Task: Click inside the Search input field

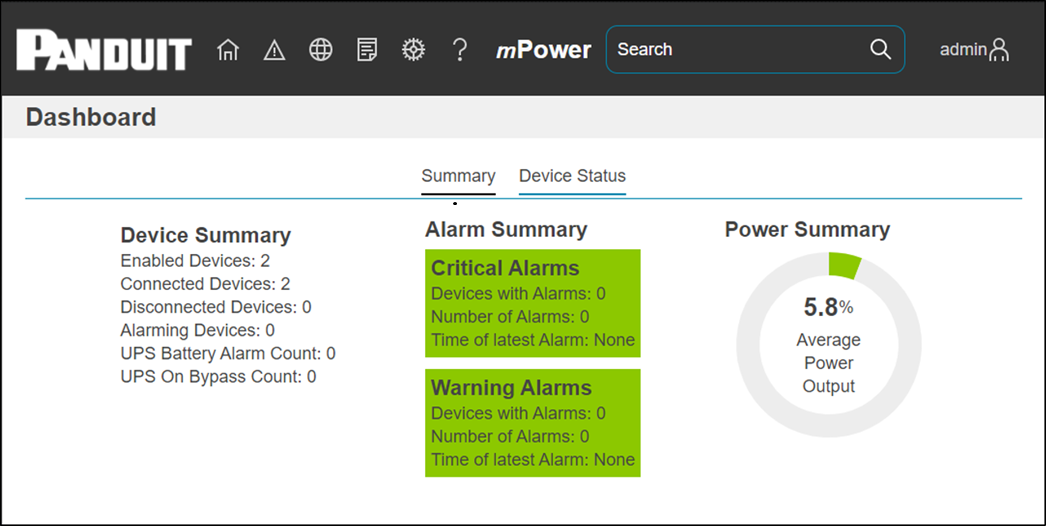Action: coord(735,50)
